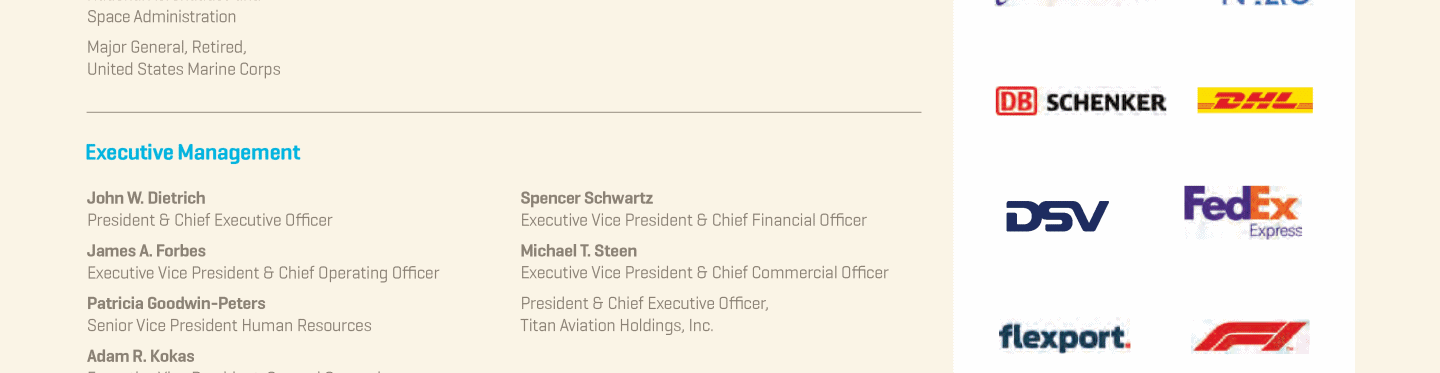The height and width of the screenshot is (373, 1440).
Task: Select the name John W. Dietrich
Action: pyautogui.click(x=146, y=198)
